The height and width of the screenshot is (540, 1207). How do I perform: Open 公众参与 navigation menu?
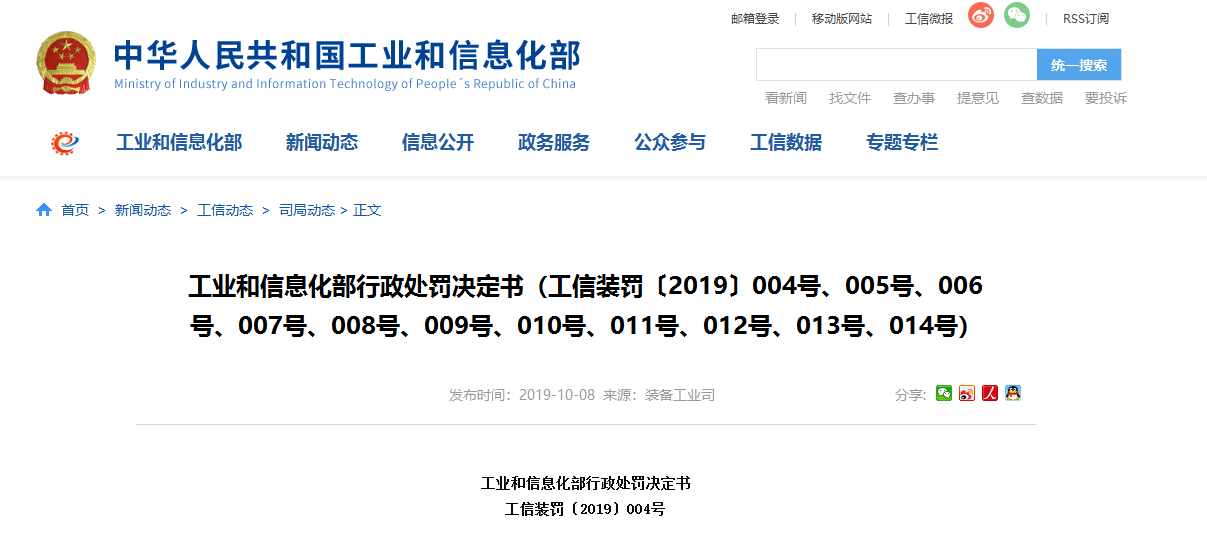coord(670,143)
